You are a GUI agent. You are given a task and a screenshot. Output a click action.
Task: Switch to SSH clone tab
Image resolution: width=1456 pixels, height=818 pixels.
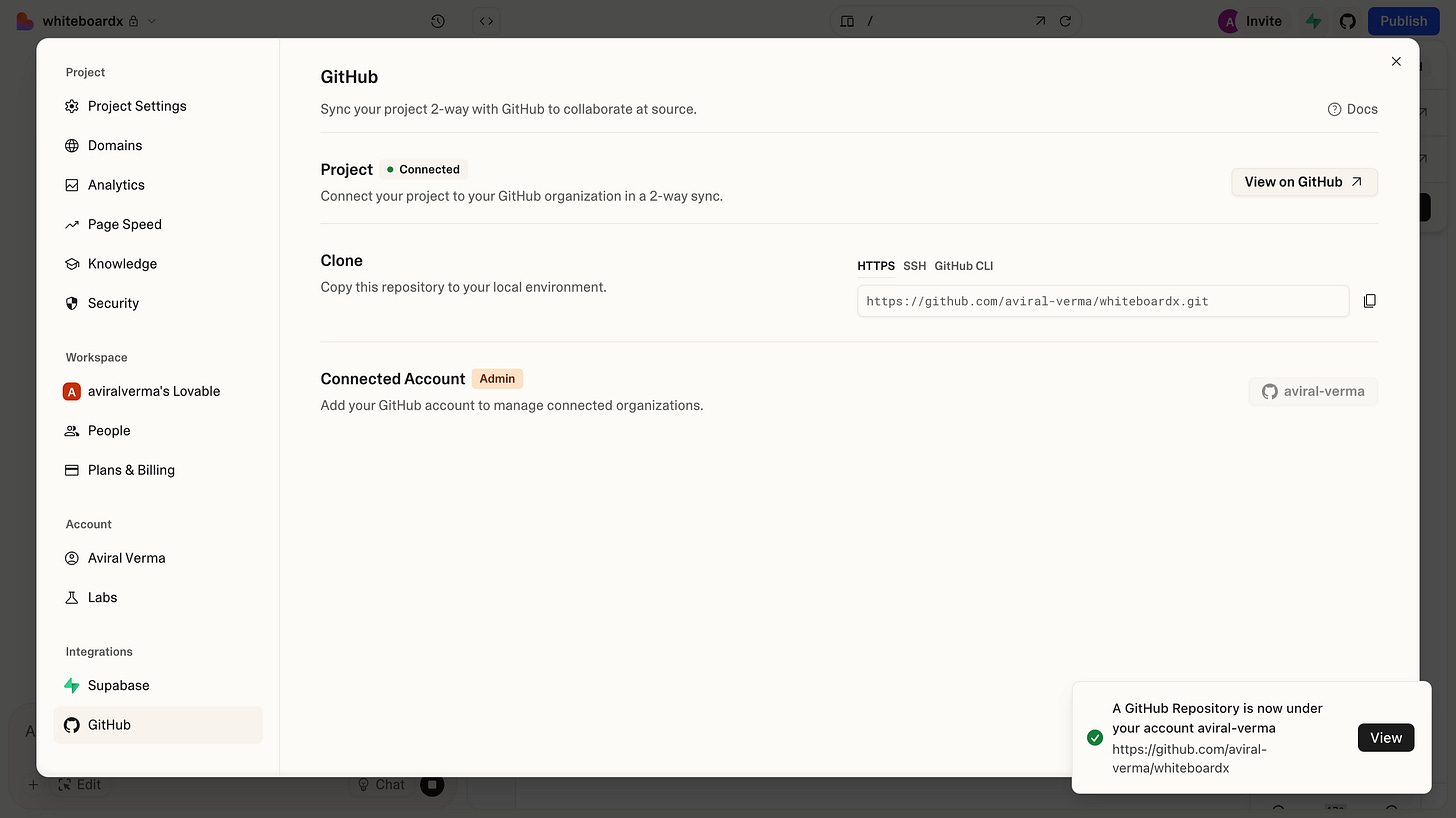click(x=915, y=266)
